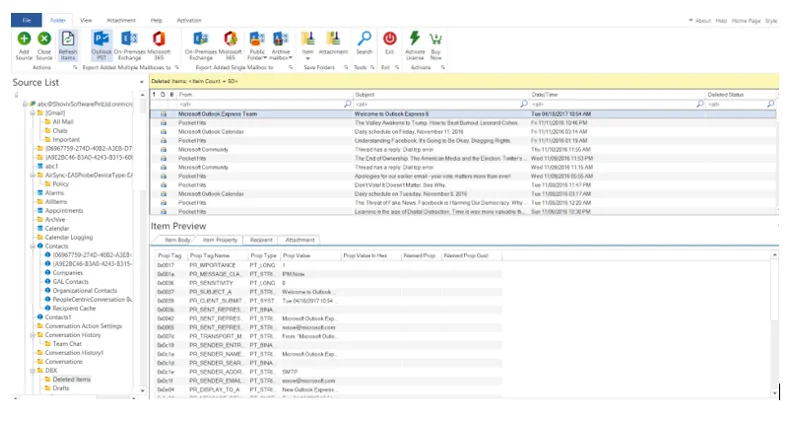Switch to the Folder ribbon tab
Screen dimensions: 792x438
58,20
